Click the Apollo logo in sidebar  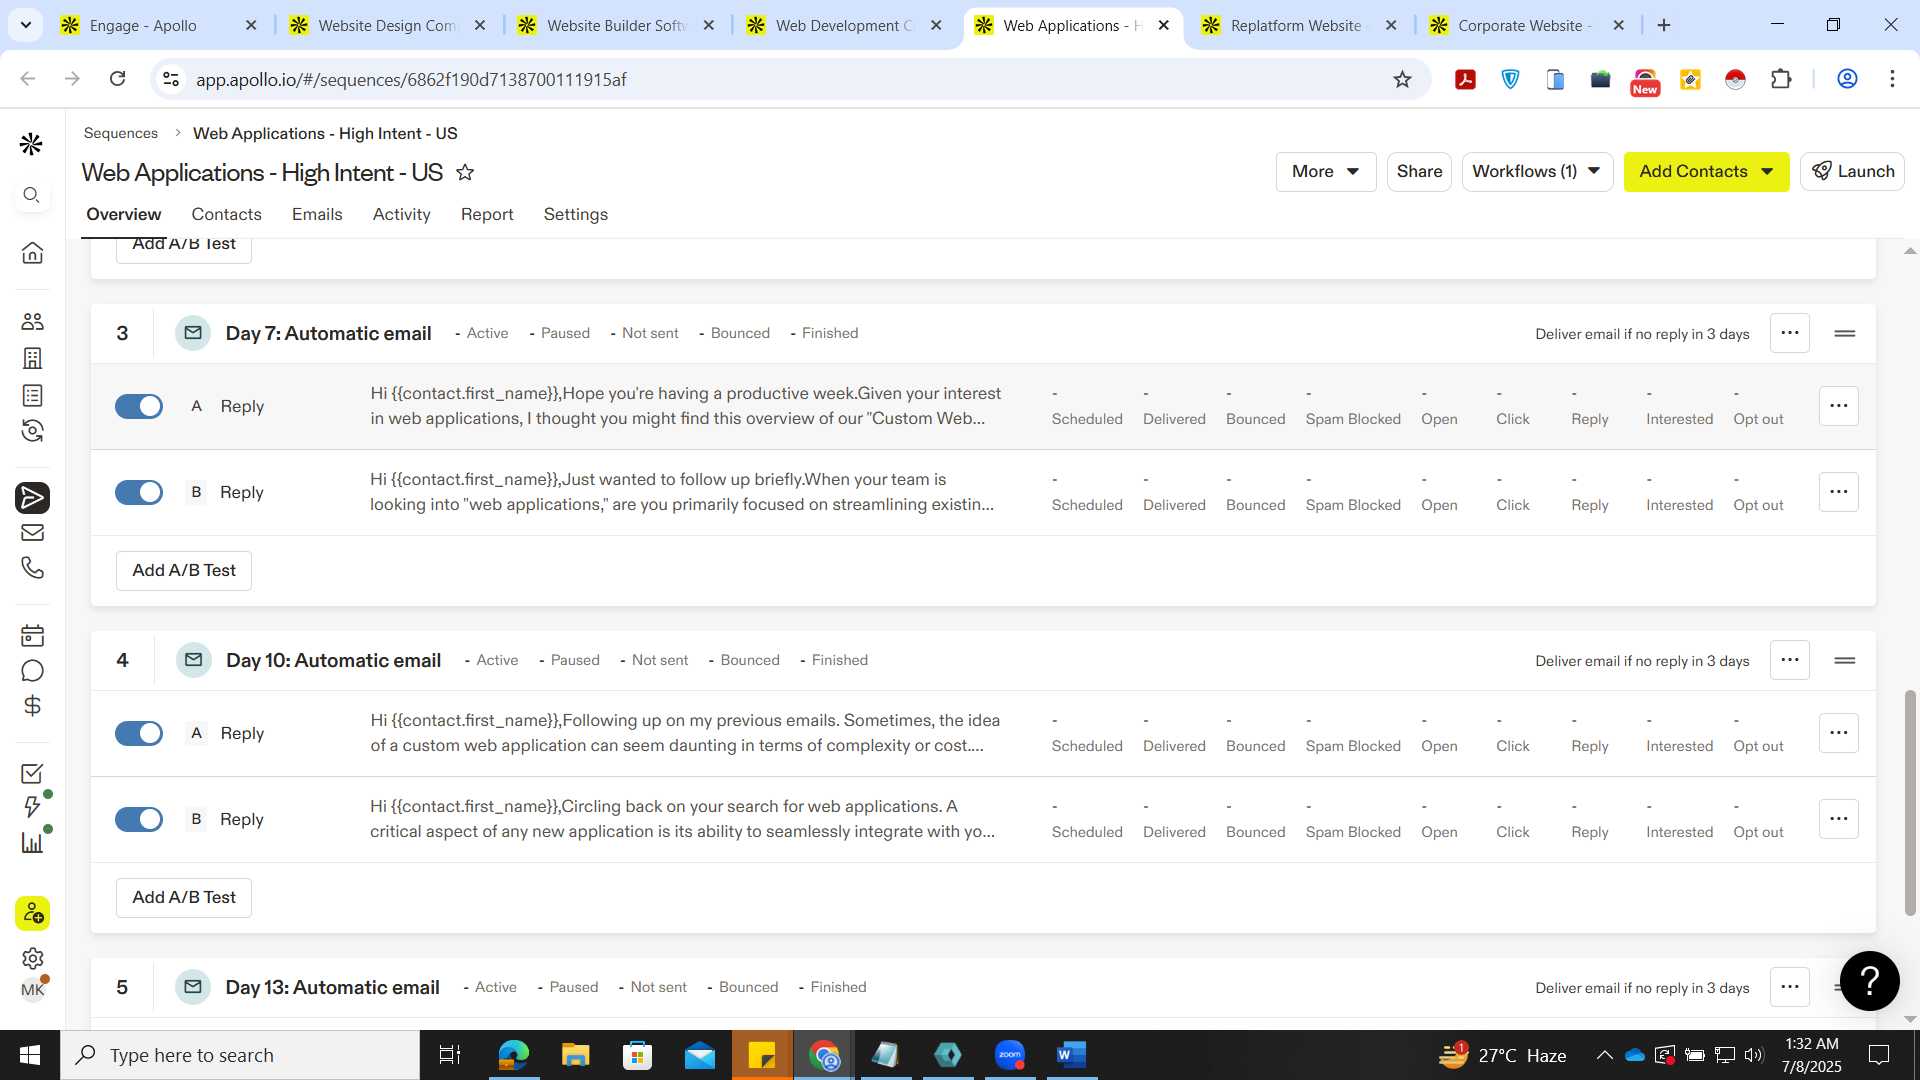tap(31, 144)
